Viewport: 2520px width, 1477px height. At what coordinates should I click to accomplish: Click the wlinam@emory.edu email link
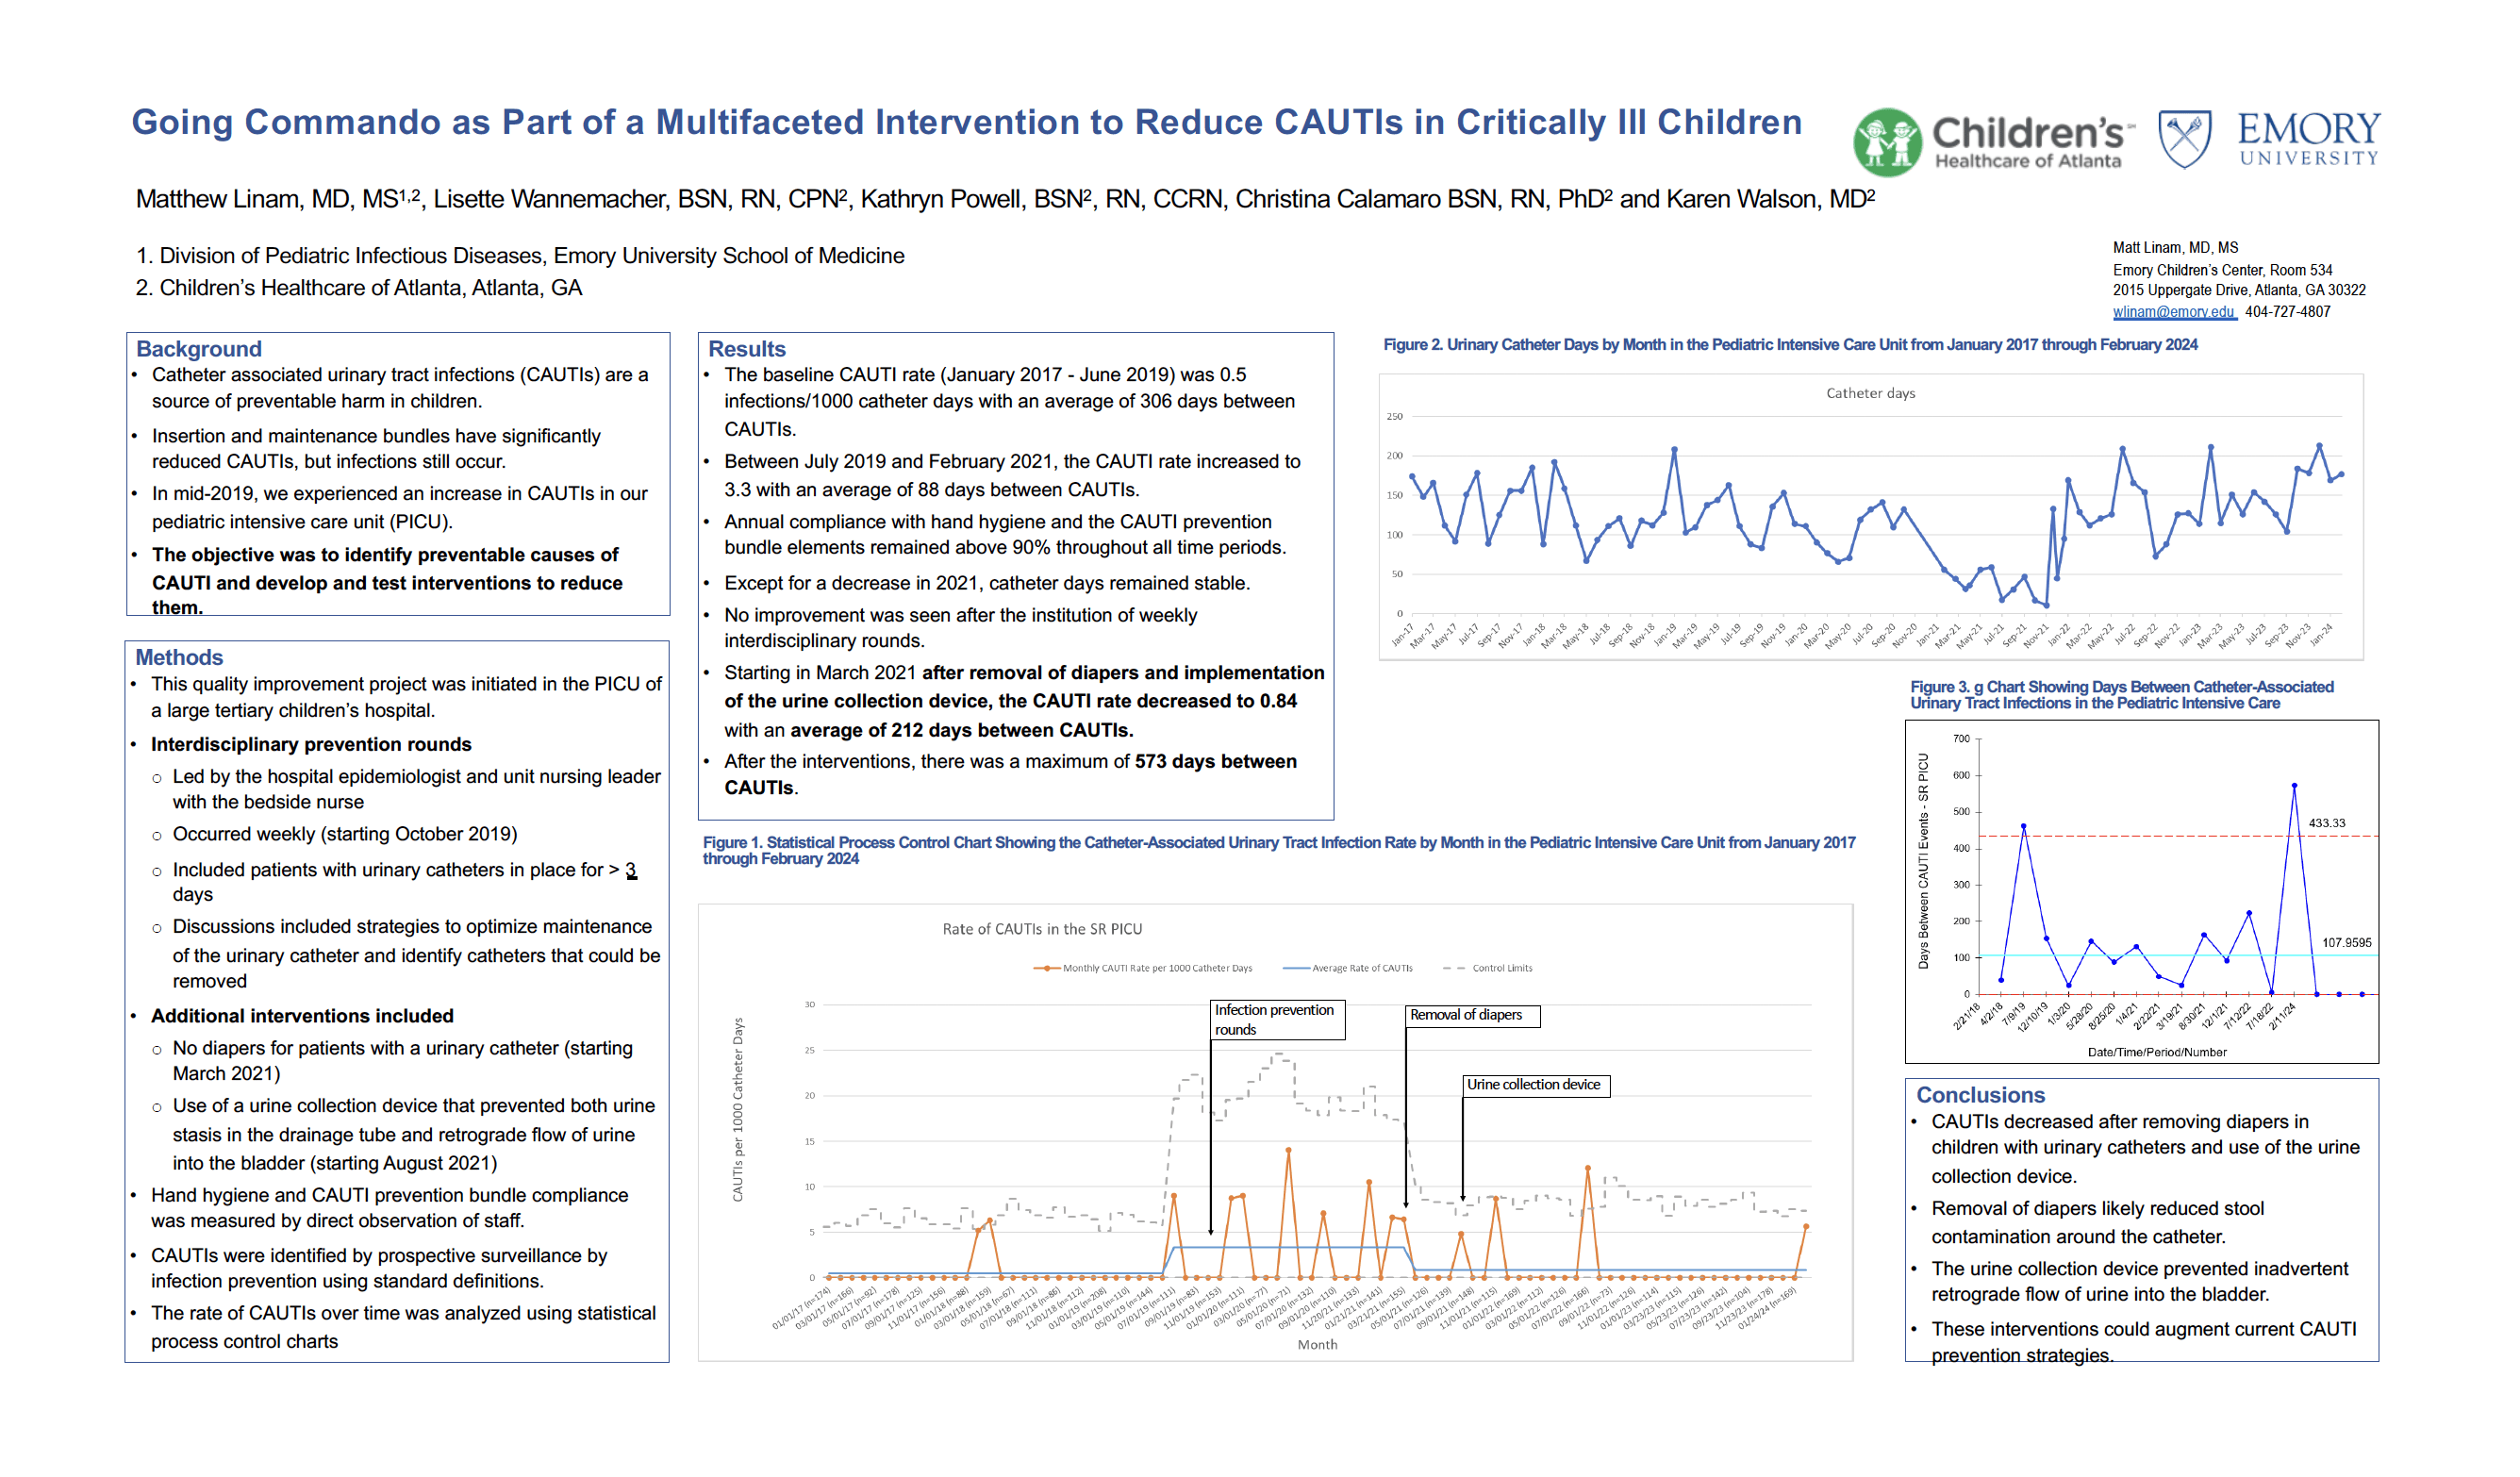[x=2174, y=311]
